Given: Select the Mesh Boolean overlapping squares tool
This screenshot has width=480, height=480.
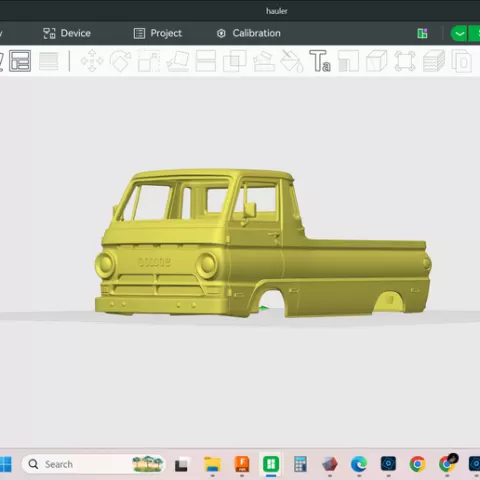Looking at the screenshot, I should click(235, 61).
